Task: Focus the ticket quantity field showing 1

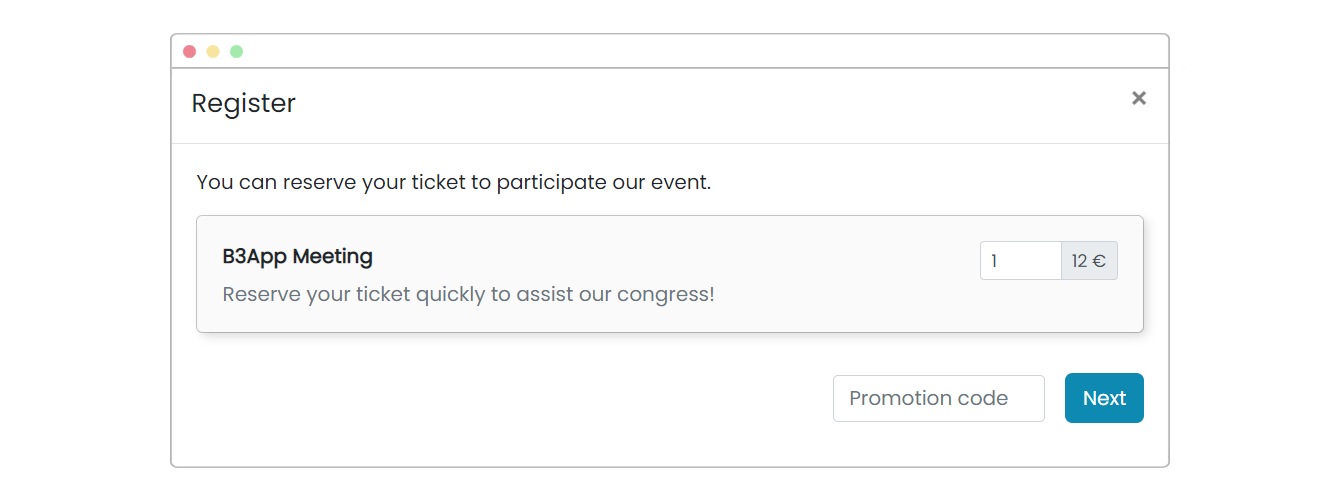Action: coord(1019,261)
